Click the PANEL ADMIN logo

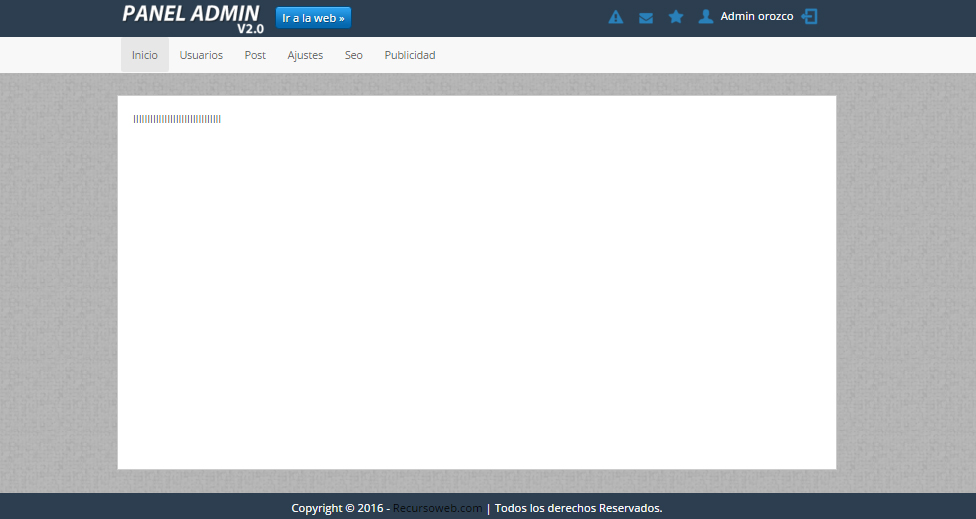(x=190, y=14)
